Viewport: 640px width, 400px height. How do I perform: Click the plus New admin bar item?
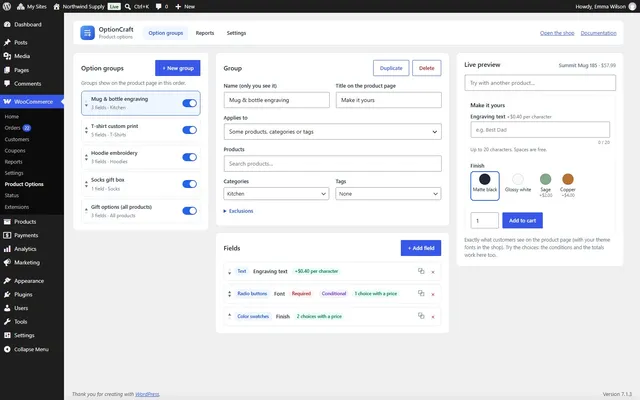click(x=184, y=7)
